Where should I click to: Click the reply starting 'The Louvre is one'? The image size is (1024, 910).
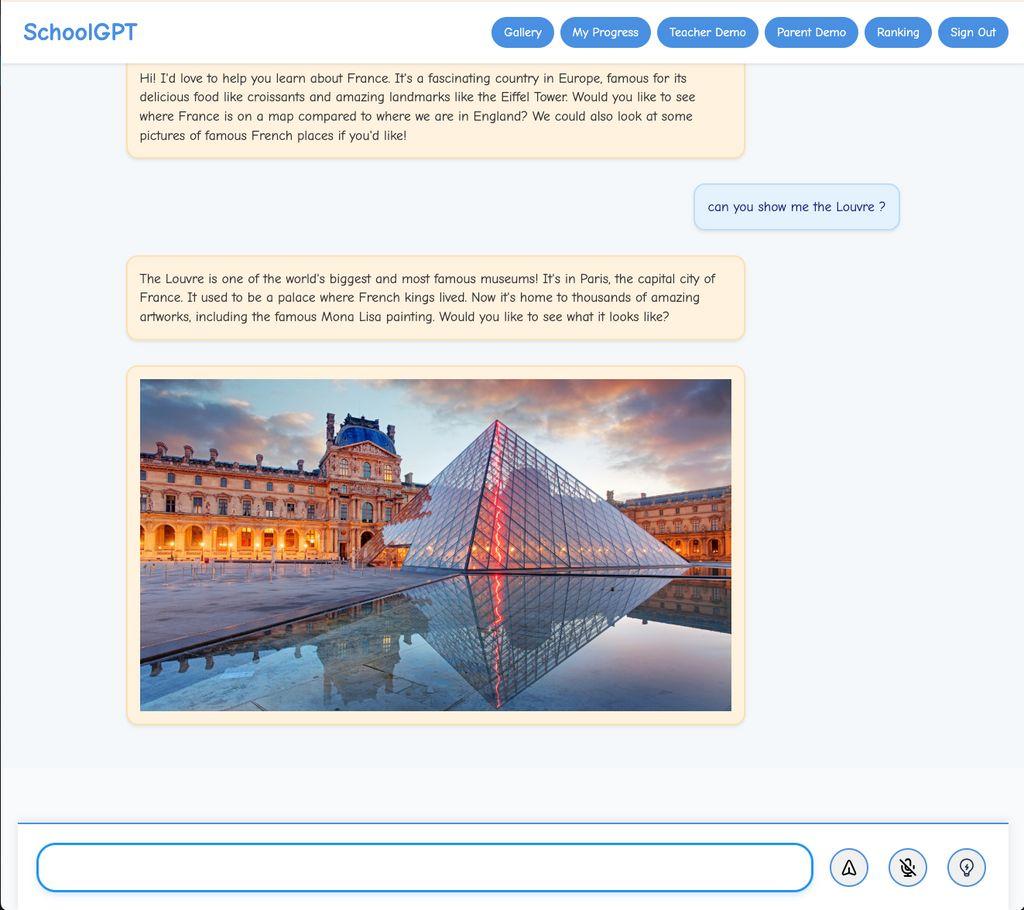(x=436, y=298)
